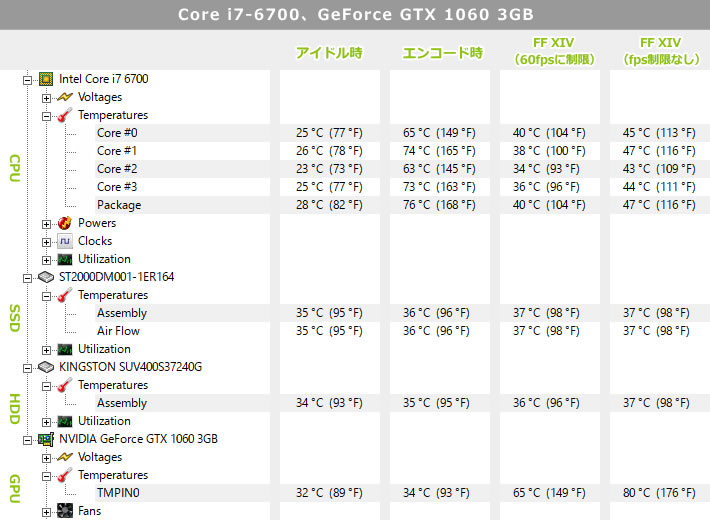Viewport: 710px width, 520px height.
Task: Click the TMPIN0 idle value 32 °C
Action: pos(329,493)
